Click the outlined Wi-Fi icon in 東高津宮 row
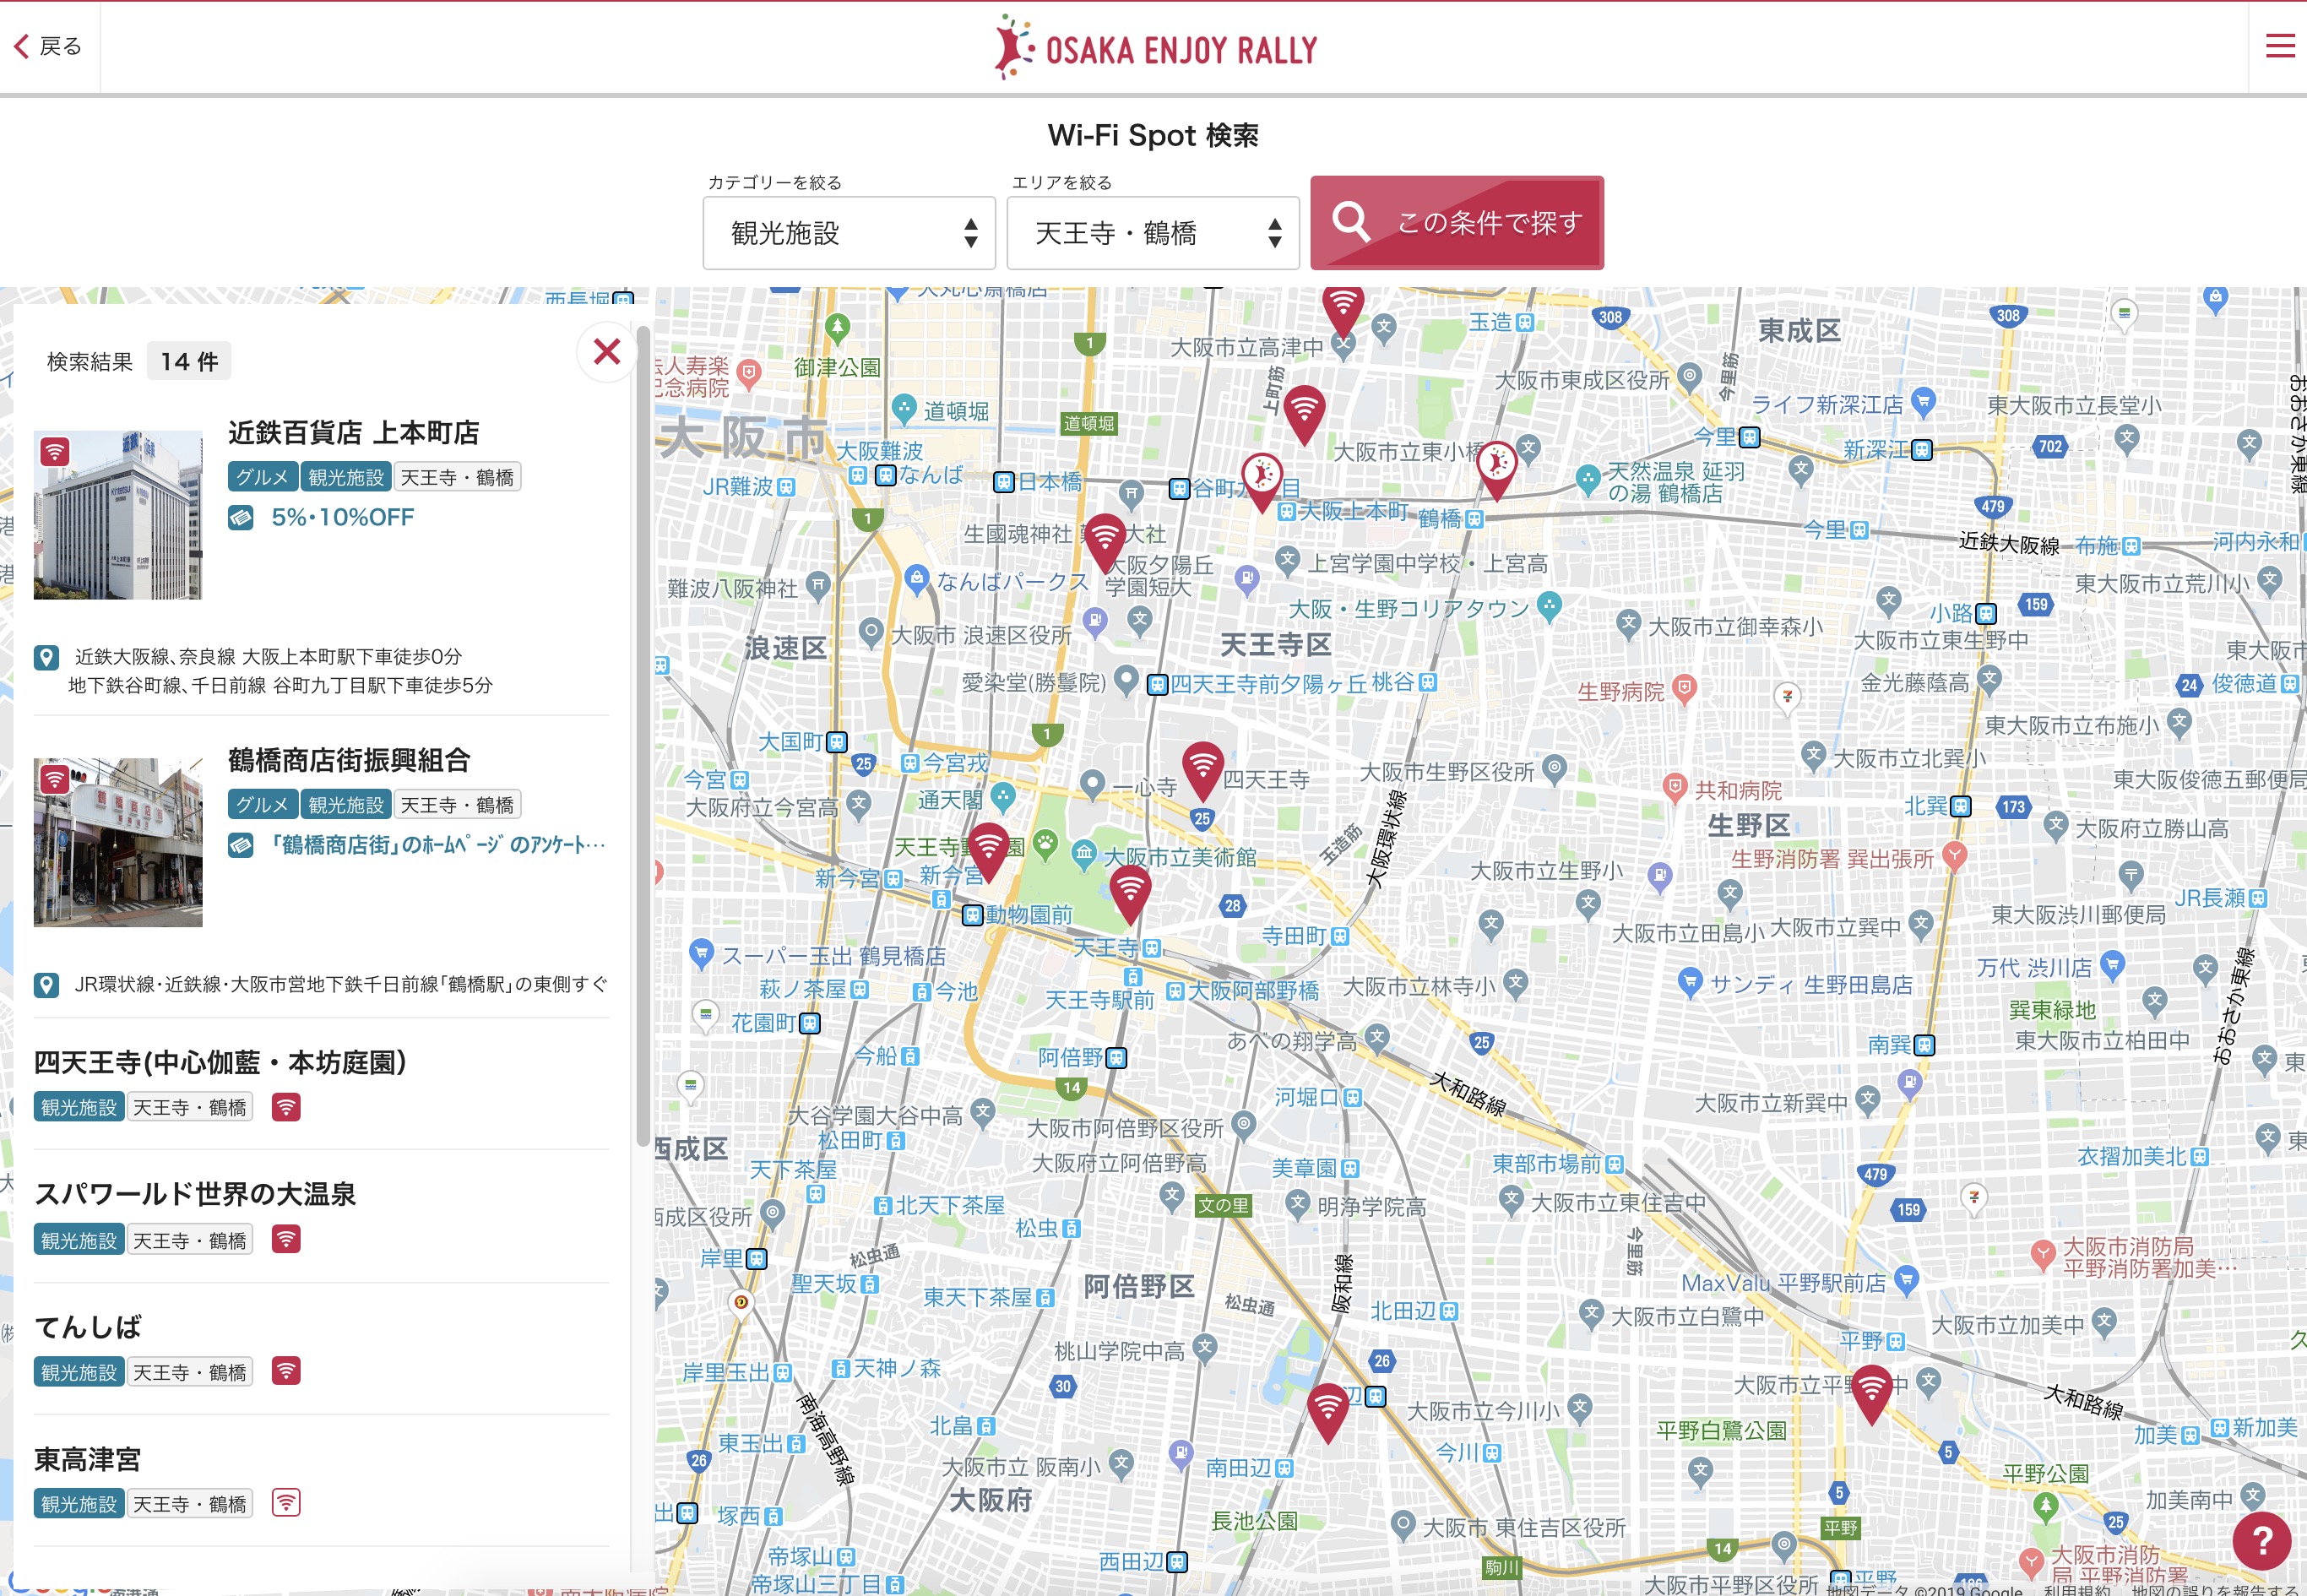 click(x=286, y=1503)
